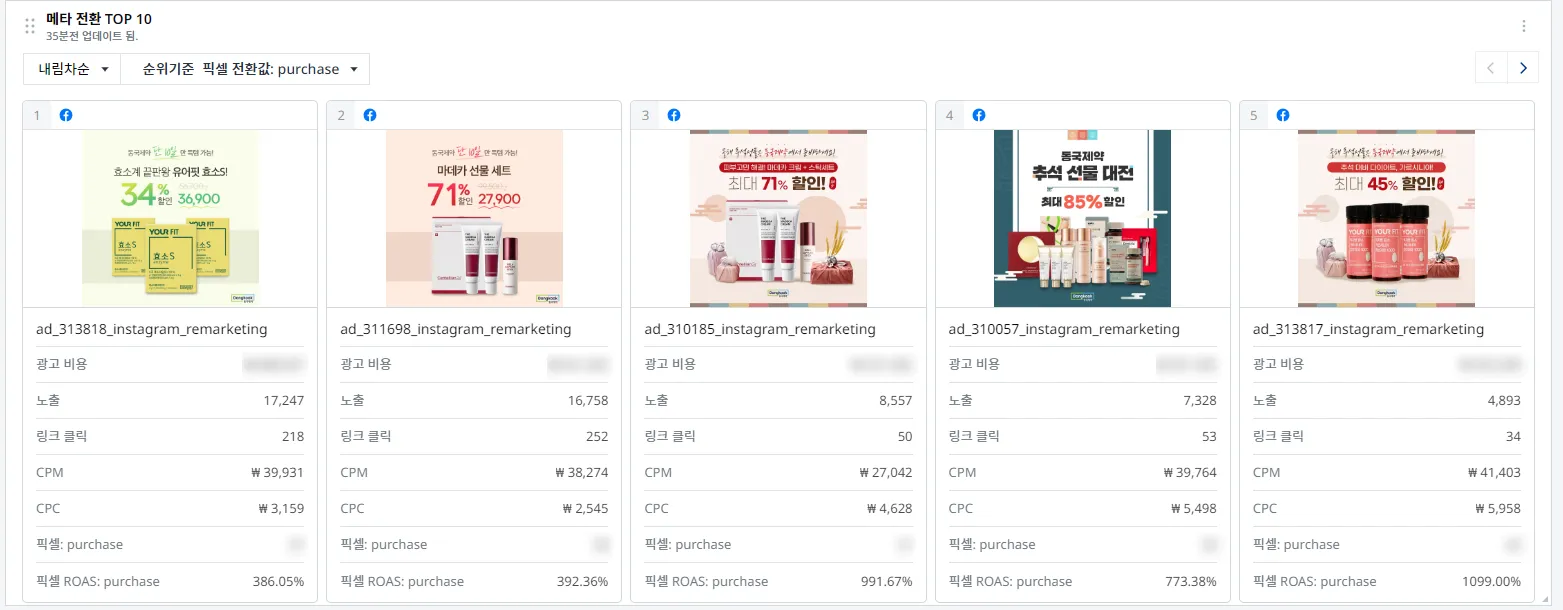Viewport: 1563px width, 610px height.
Task: Go to the previous page of ad cards
Action: [x=1491, y=68]
